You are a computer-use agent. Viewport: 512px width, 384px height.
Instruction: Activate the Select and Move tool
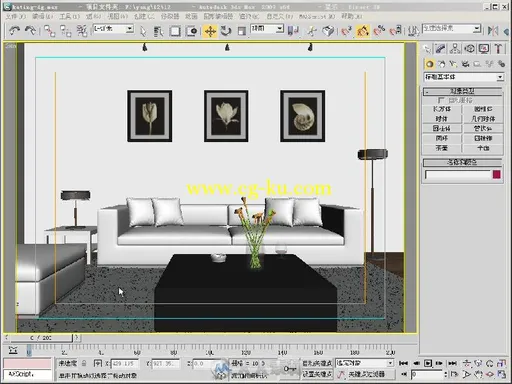210,31
